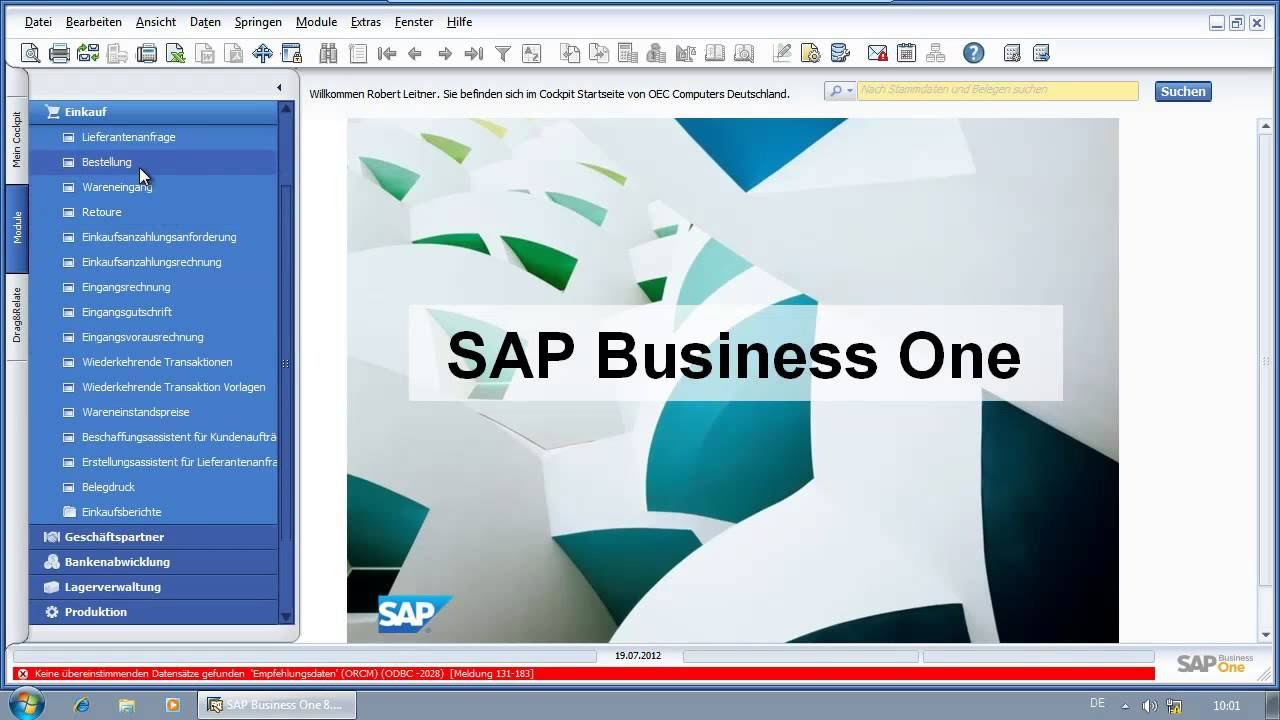
Task: Click the blue Help question mark icon
Action: tap(973, 53)
